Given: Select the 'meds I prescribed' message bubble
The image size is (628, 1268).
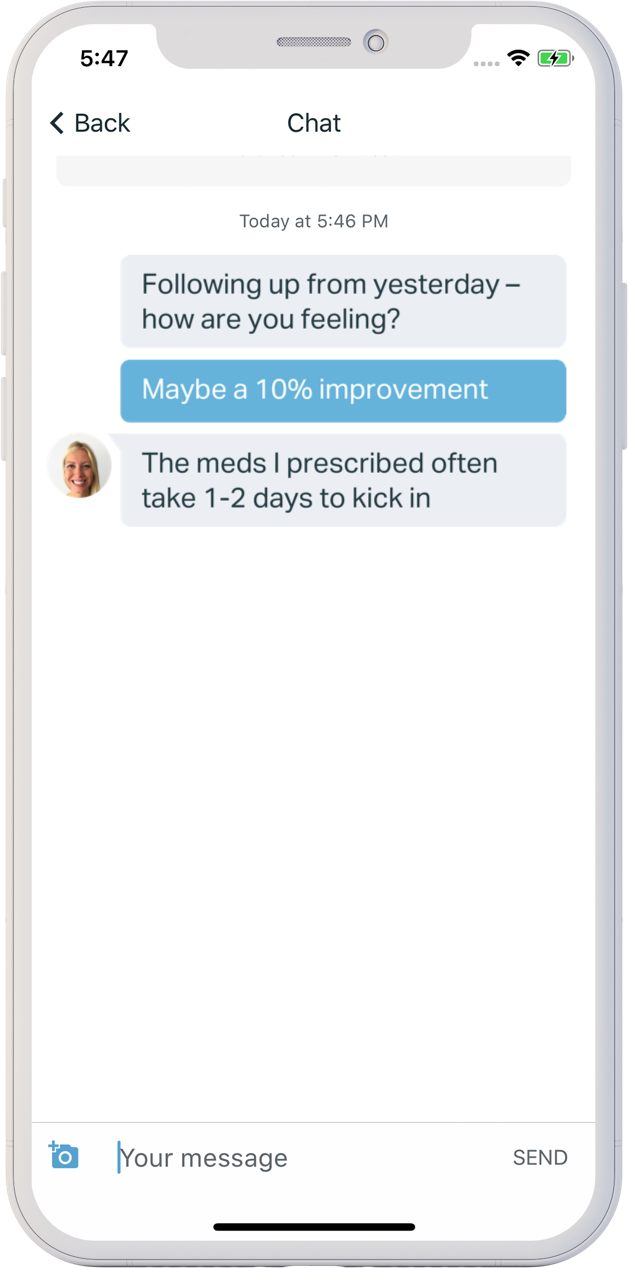Looking at the screenshot, I should click(x=343, y=480).
